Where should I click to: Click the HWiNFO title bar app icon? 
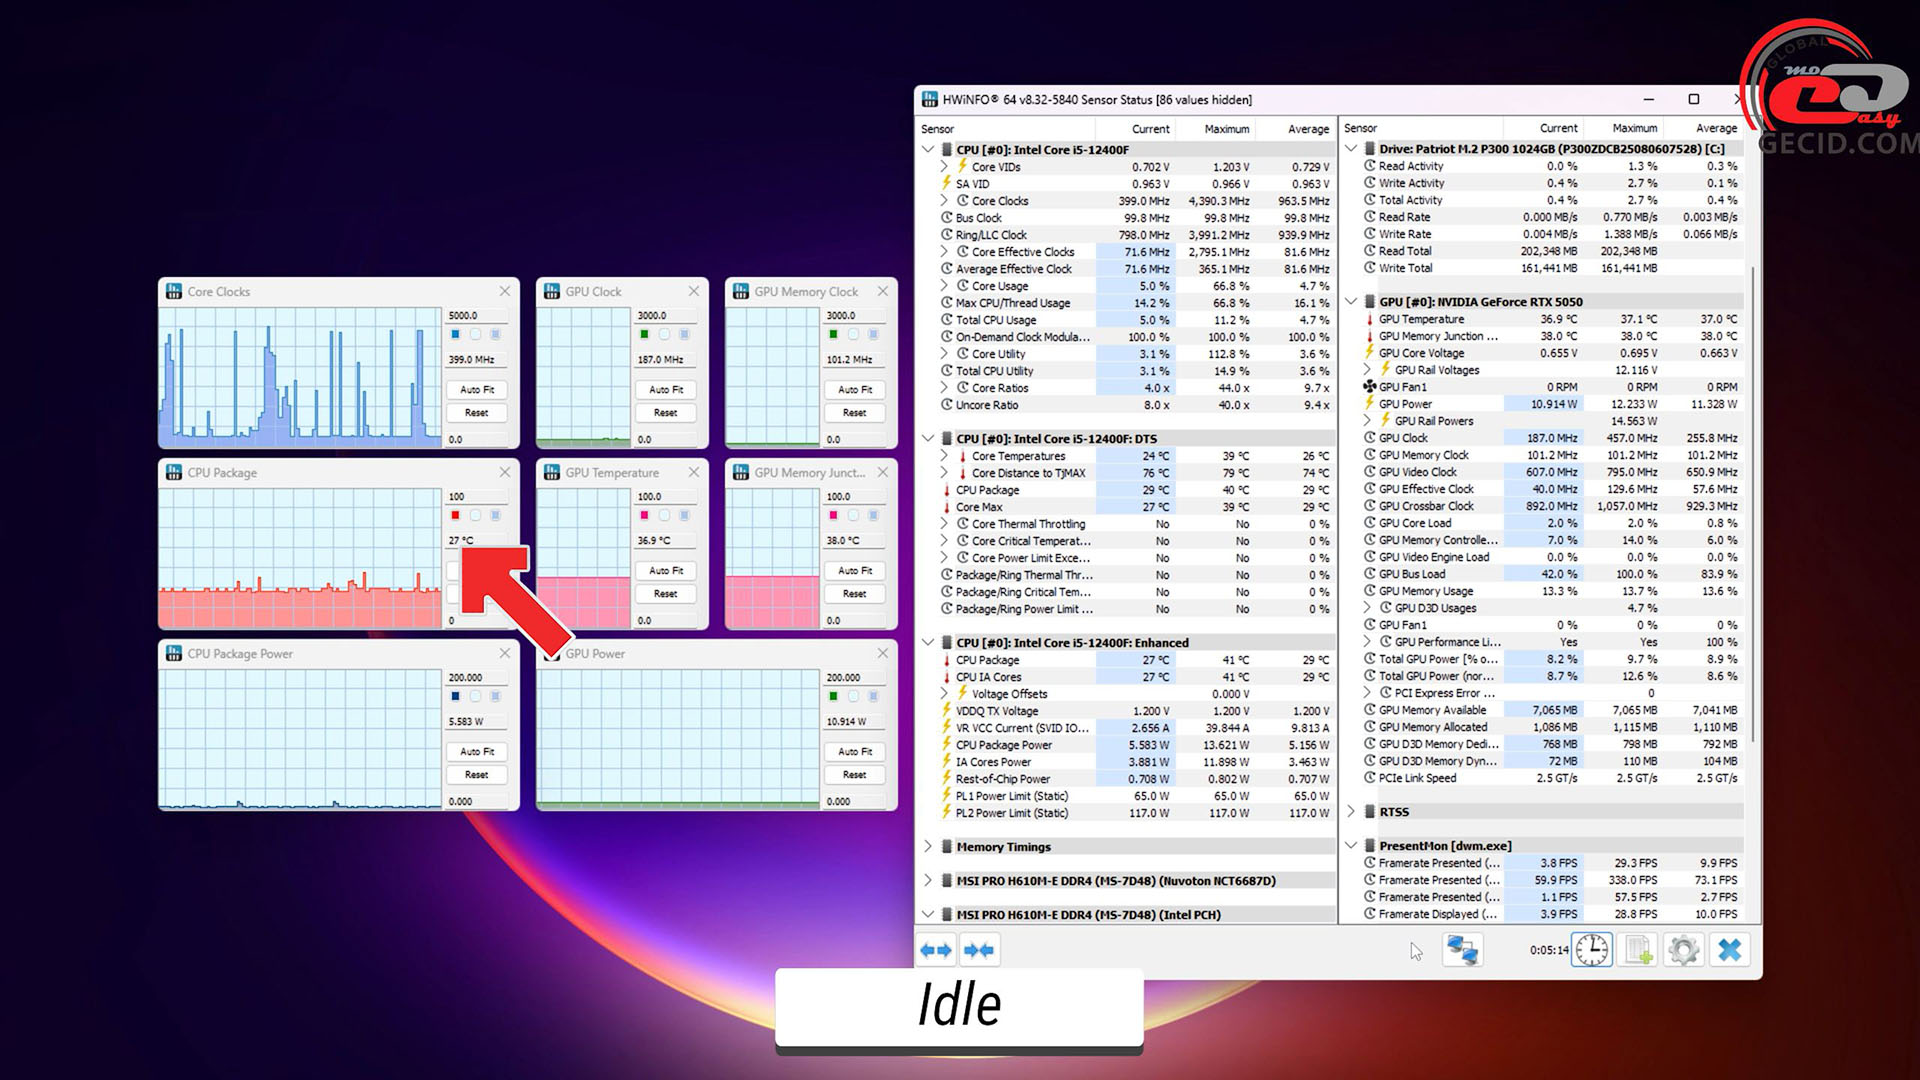(x=930, y=99)
